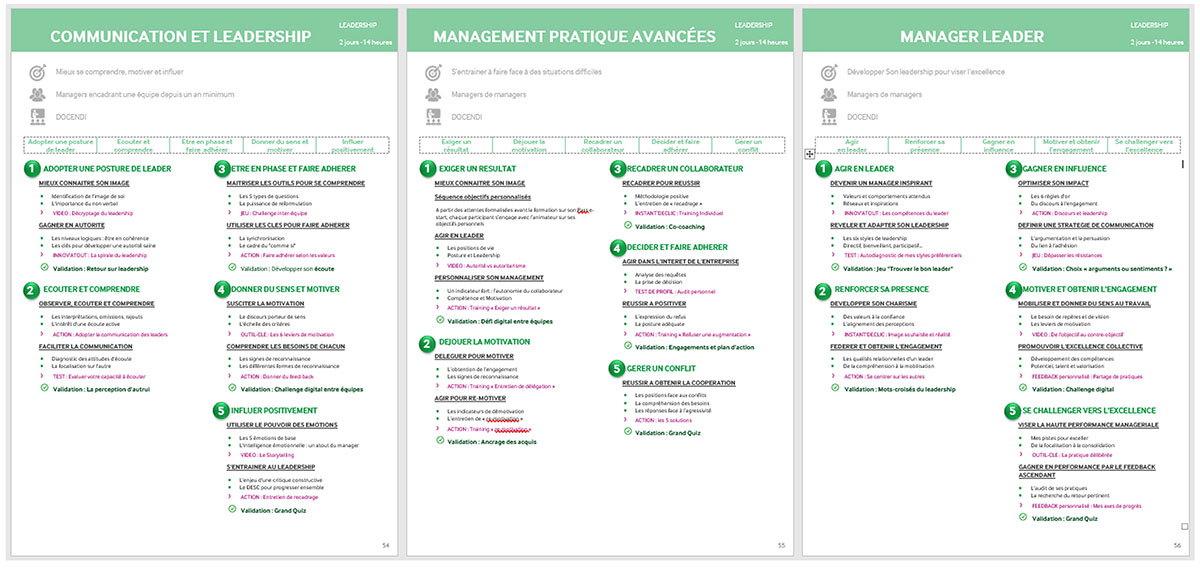
Task: Select the 'Ecouter et comprendre' cell in the overview table
Action: (x=134, y=146)
